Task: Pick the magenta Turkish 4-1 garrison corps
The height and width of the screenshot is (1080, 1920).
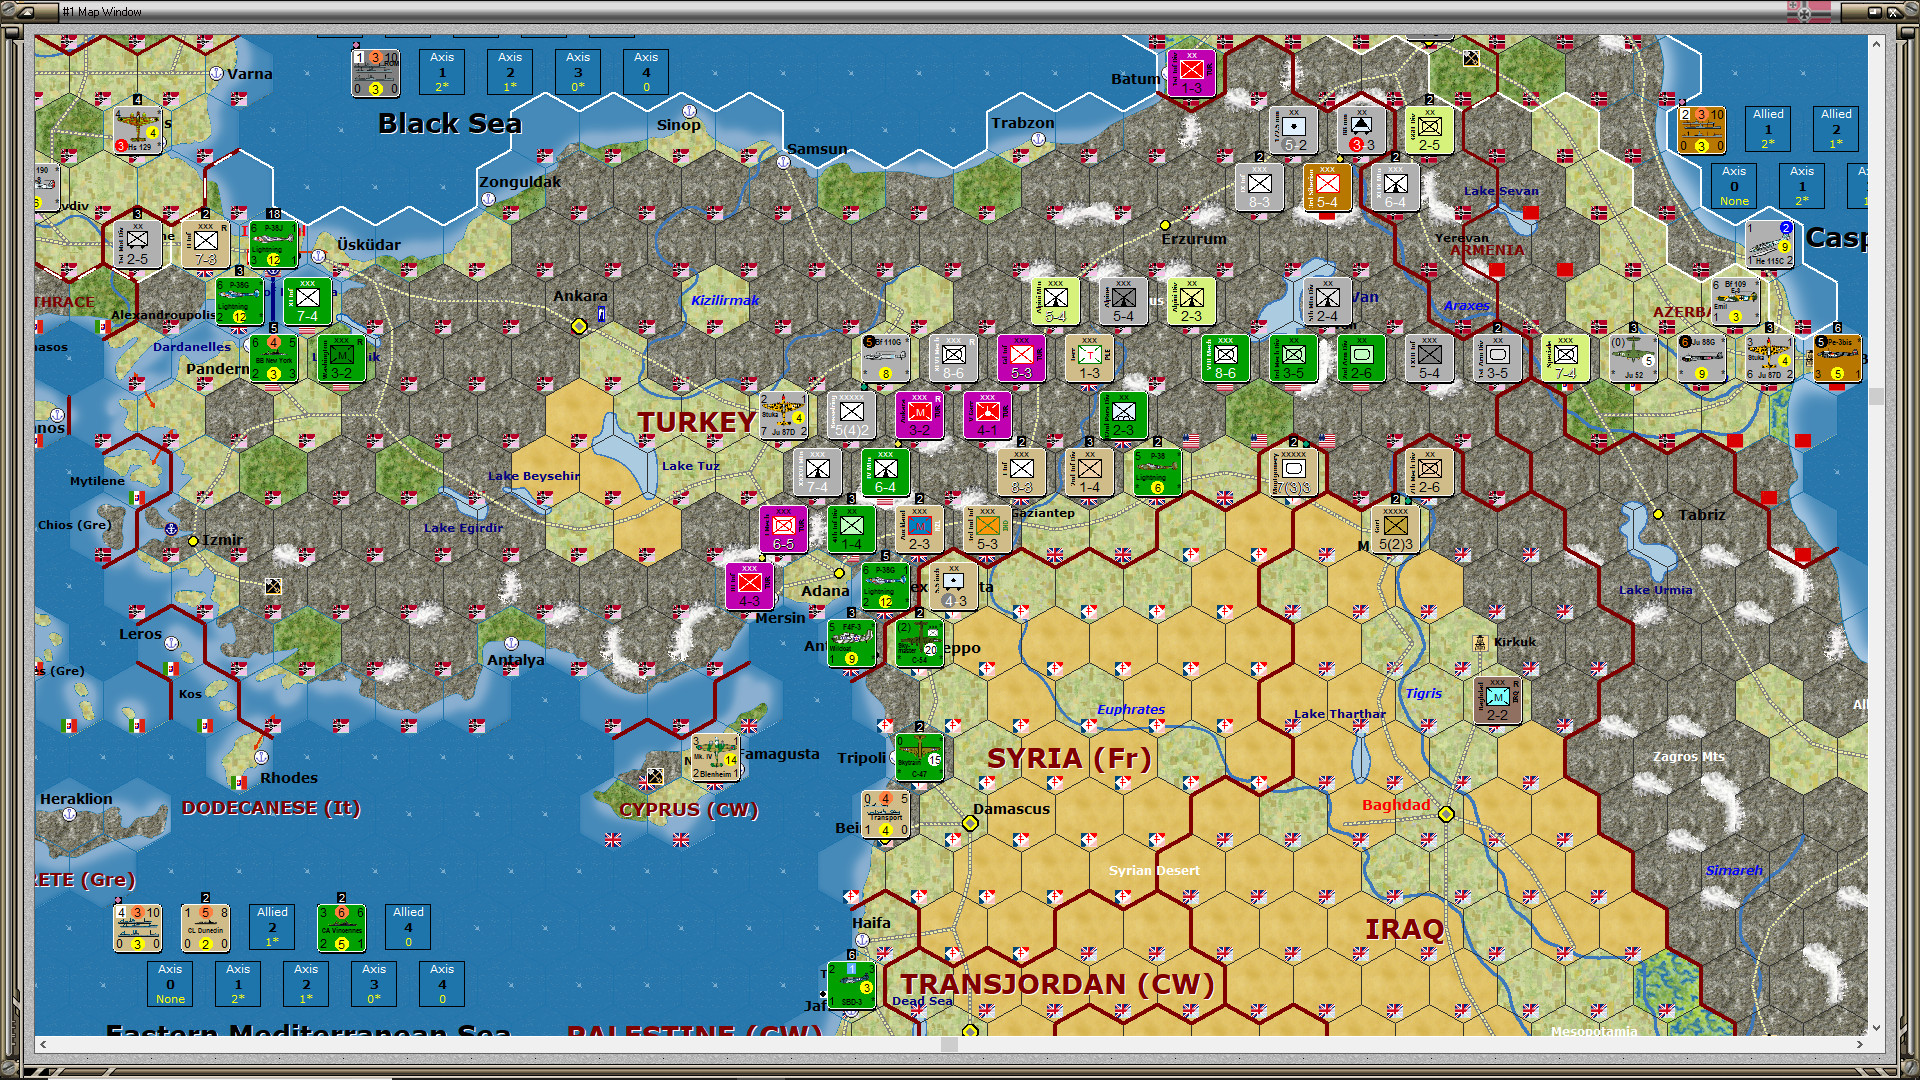Action: click(987, 415)
